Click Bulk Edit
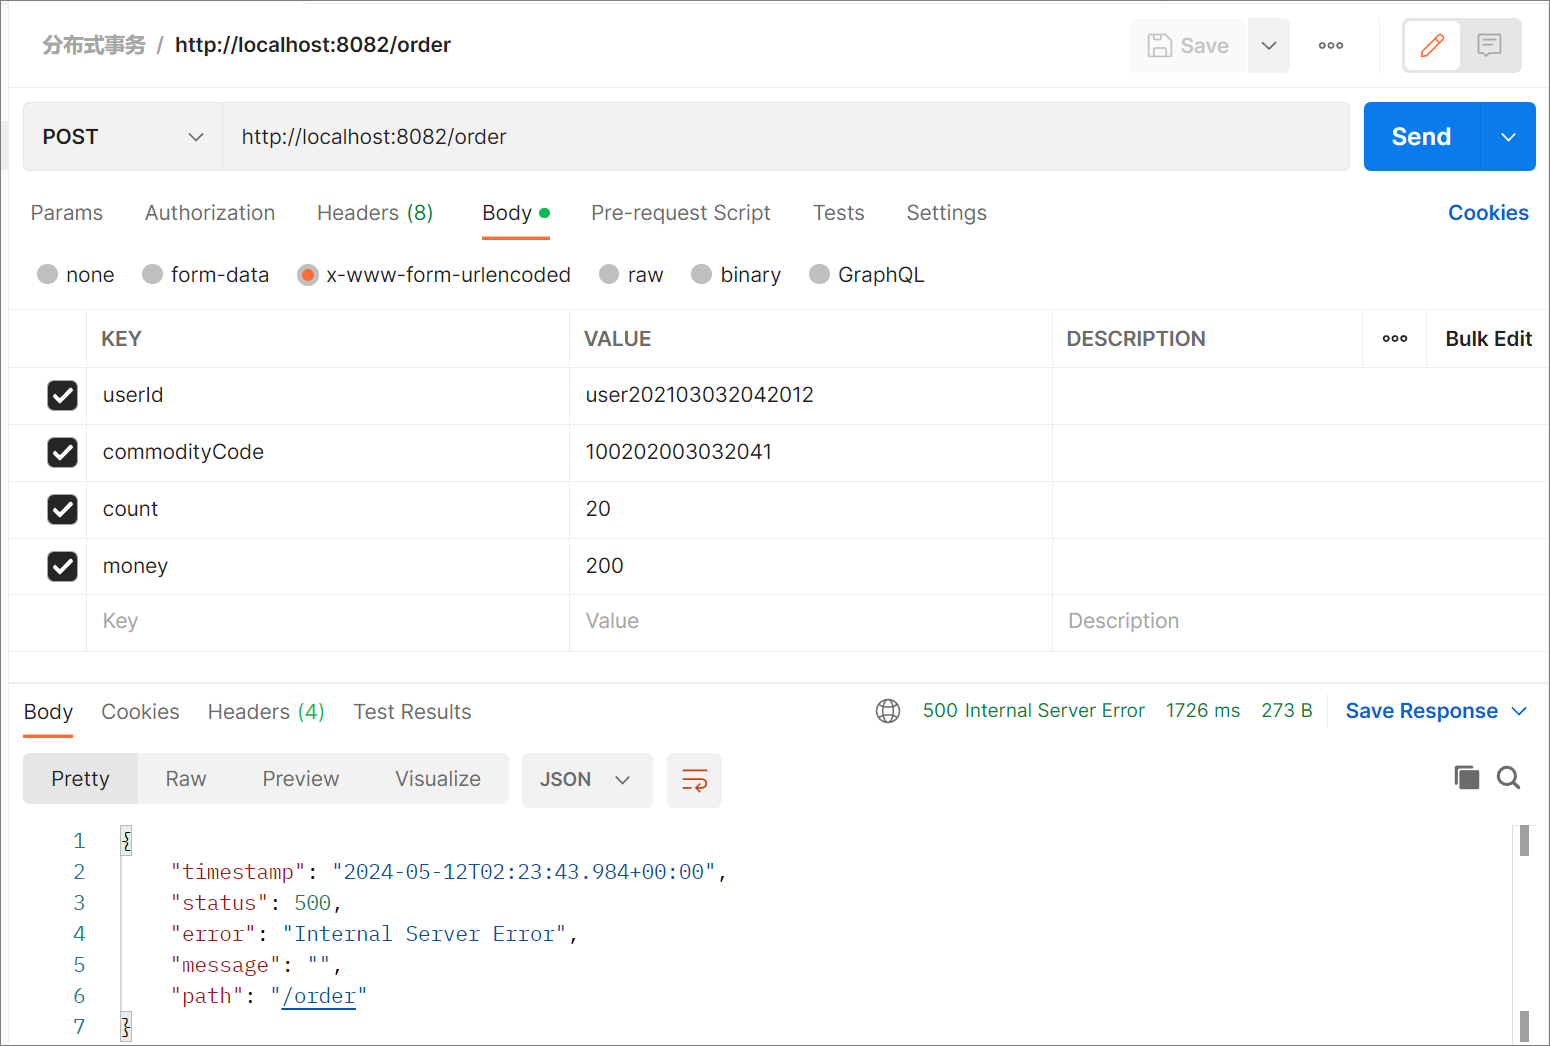 [x=1488, y=339]
